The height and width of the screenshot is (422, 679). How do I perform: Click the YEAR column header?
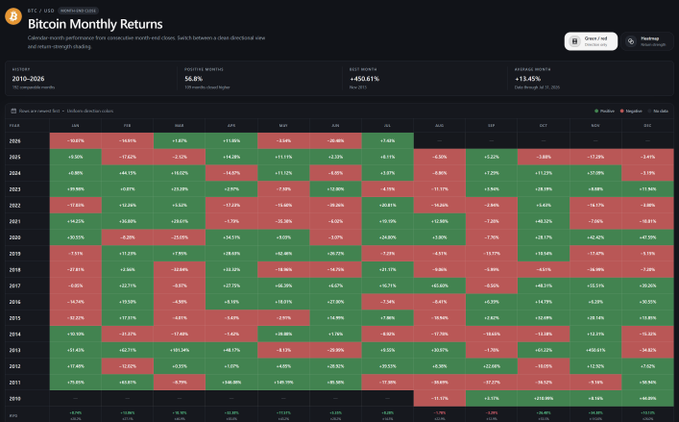click(x=14, y=126)
